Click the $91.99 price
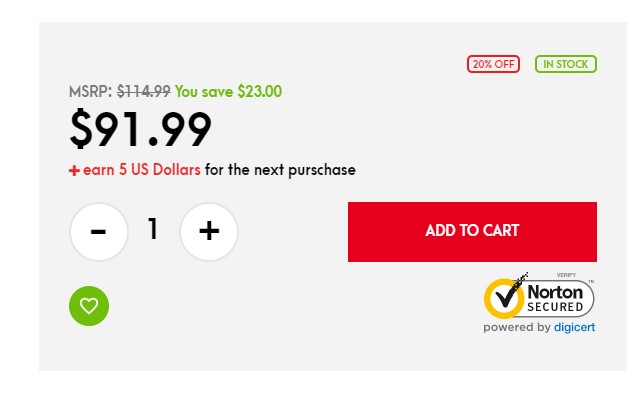This screenshot has width=639, height=402. click(x=141, y=129)
